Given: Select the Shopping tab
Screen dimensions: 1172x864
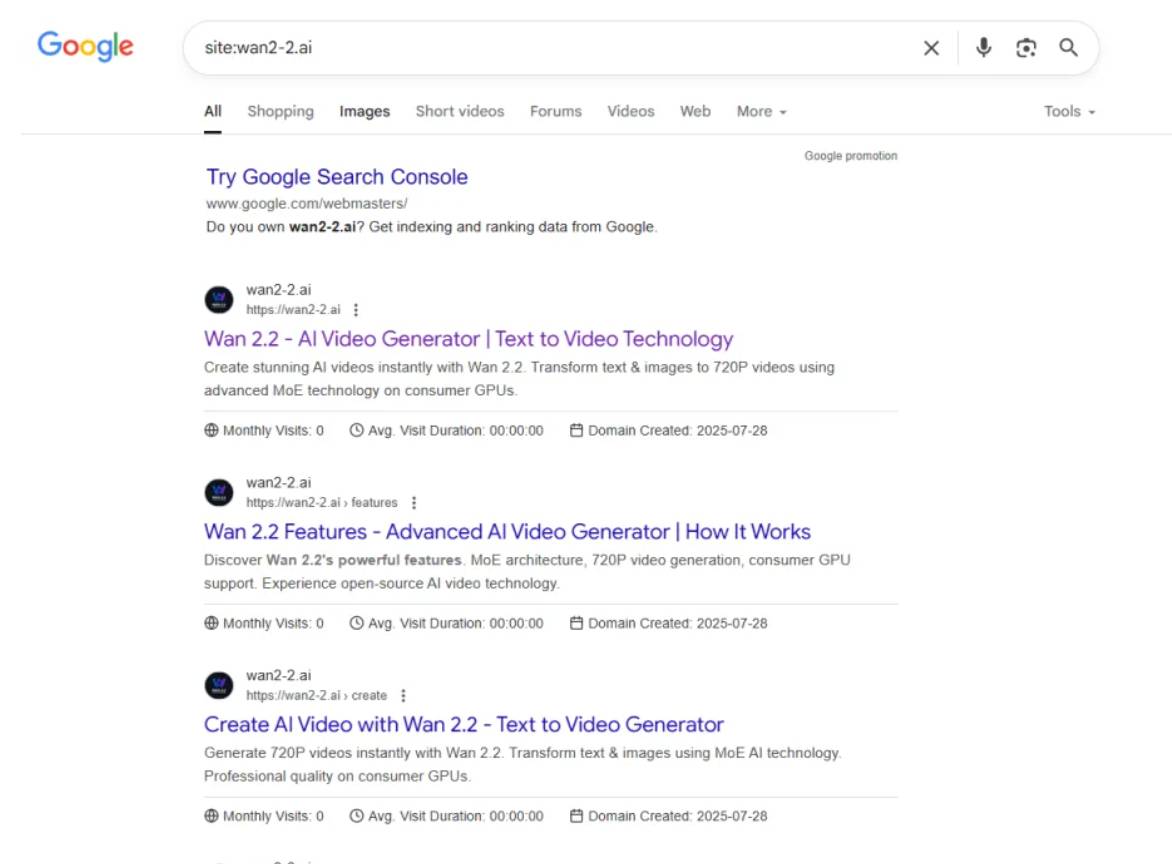Looking at the screenshot, I should click(280, 111).
